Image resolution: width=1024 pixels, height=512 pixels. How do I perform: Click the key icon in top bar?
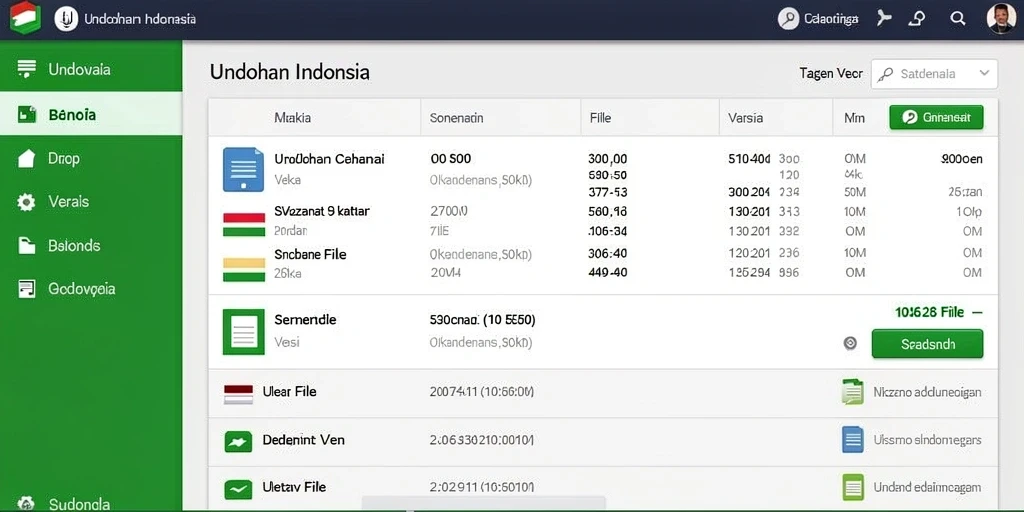[x=917, y=18]
